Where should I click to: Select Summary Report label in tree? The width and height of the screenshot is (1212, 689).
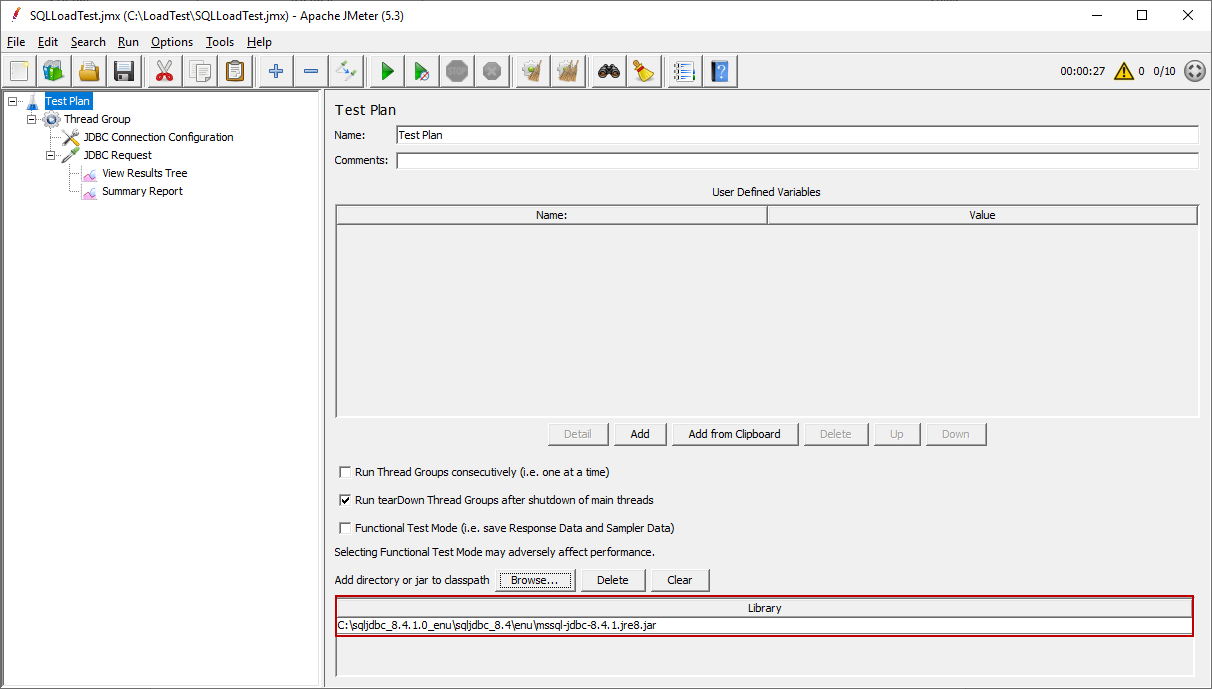pyautogui.click(x=142, y=191)
